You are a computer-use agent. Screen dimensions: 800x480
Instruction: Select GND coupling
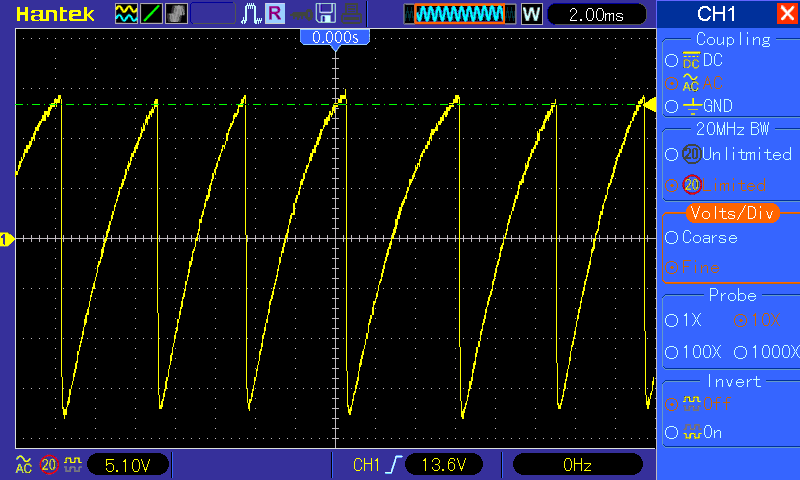click(x=699, y=106)
